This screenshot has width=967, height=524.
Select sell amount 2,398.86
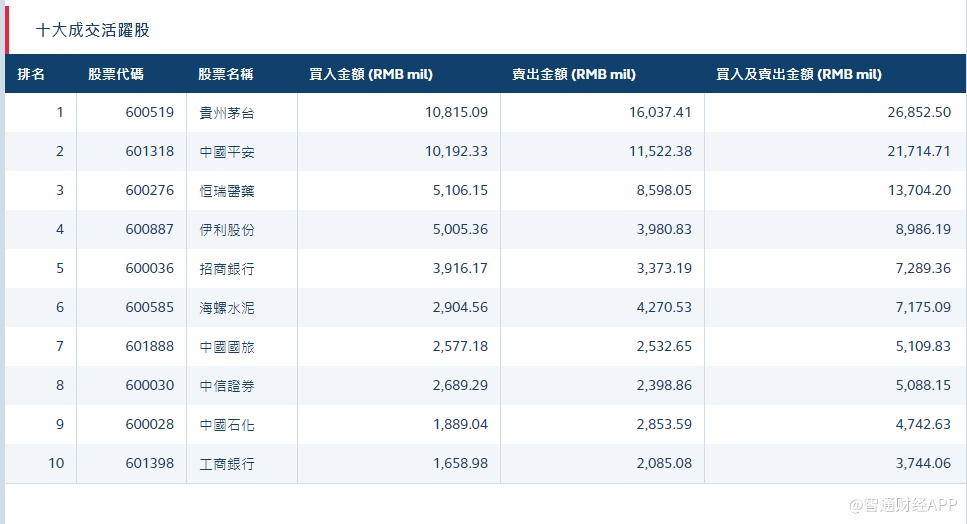(x=664, y=385)
